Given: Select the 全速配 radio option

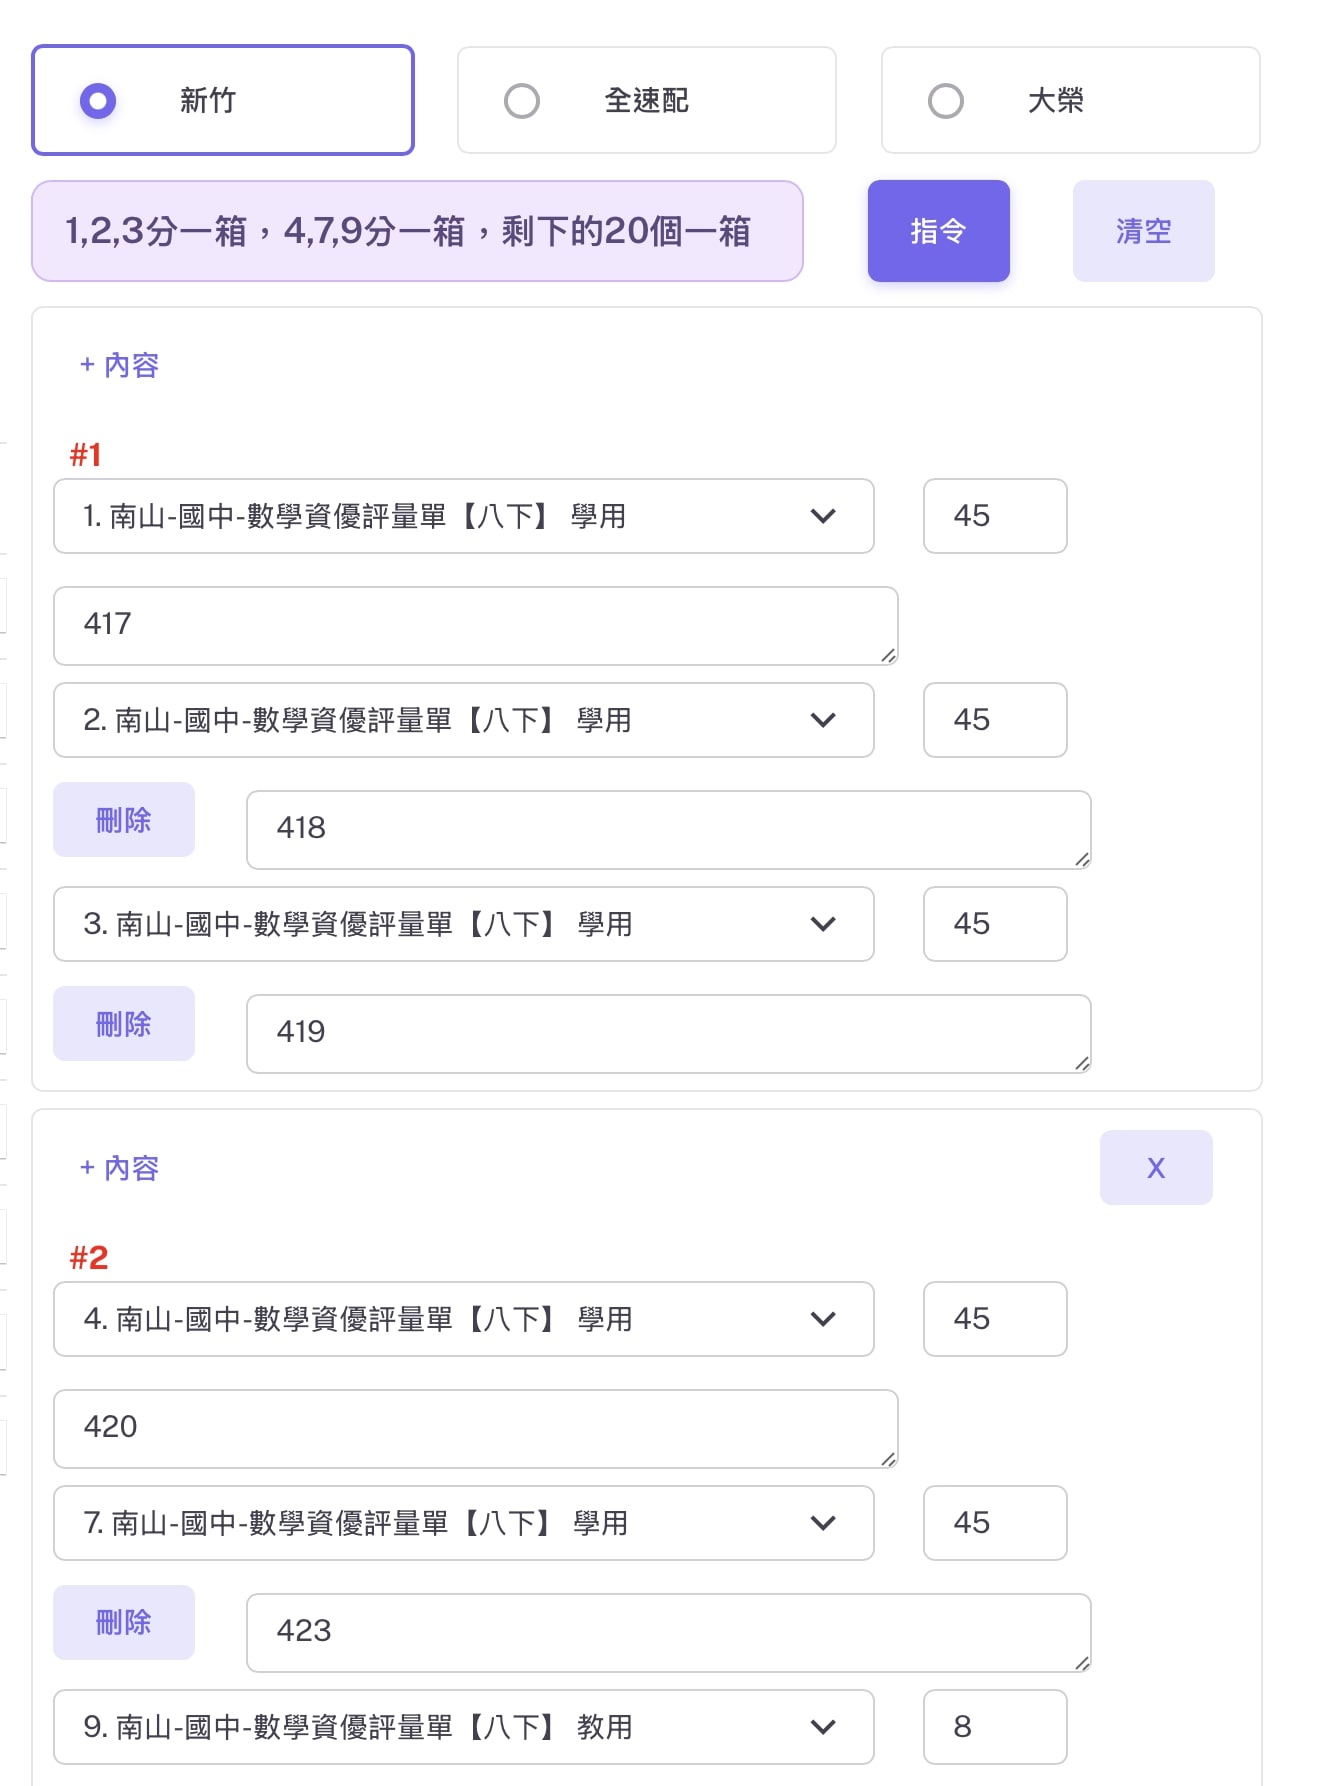Looking at the screenshot, I should point(522,101).
